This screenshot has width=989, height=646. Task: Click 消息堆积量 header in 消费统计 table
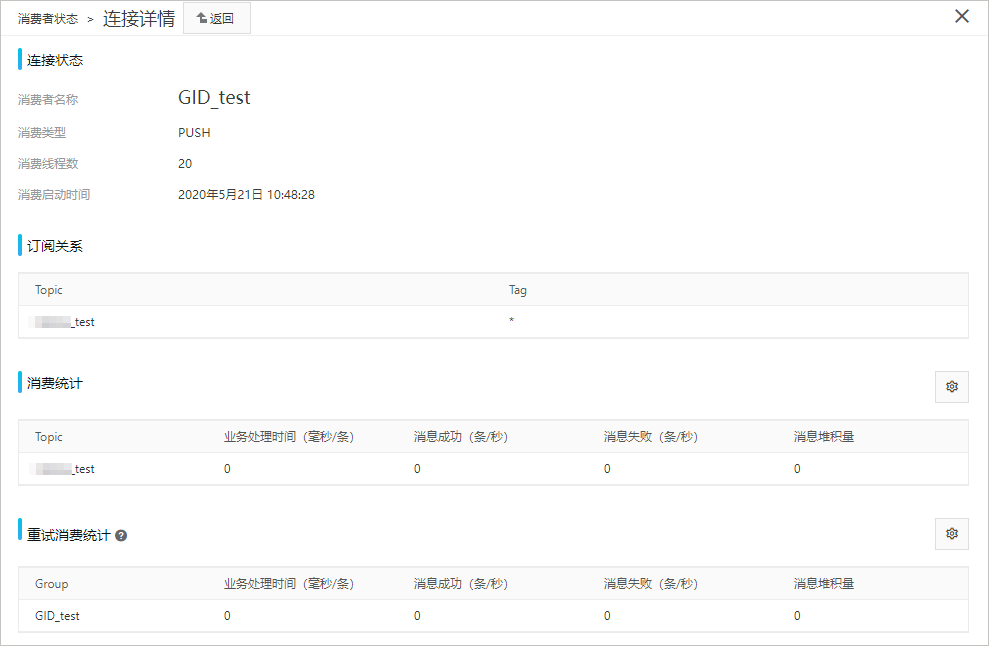coord(824,437)
